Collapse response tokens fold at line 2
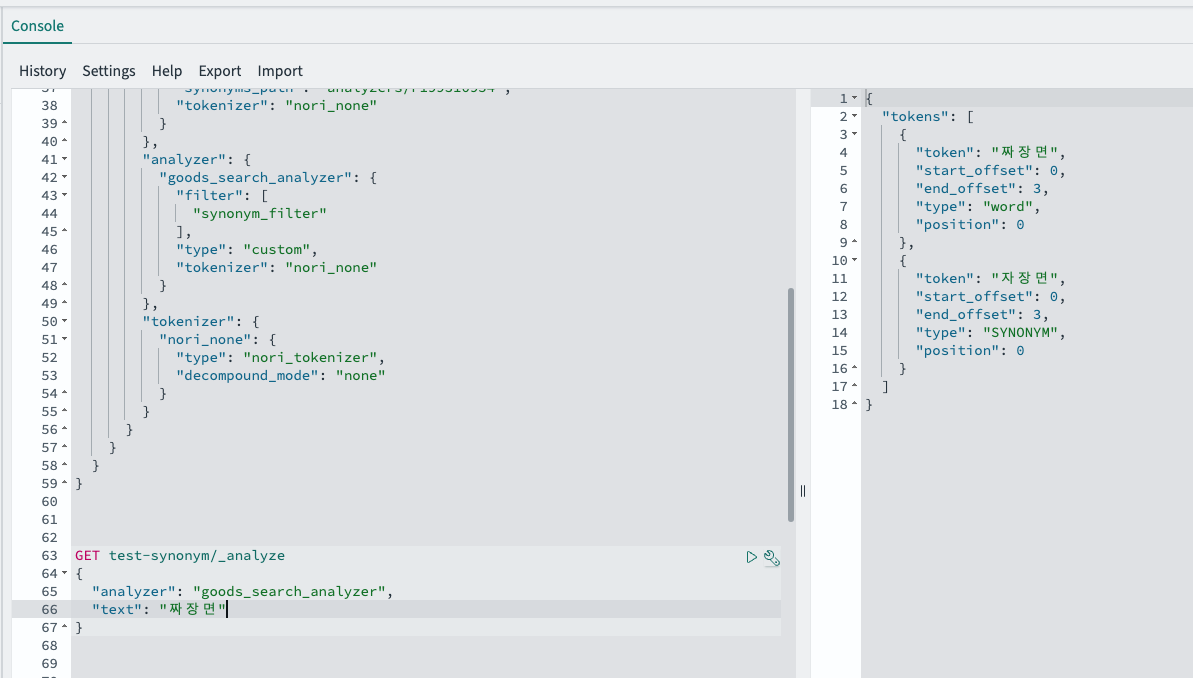This screenshot has height=678, width=1193. (854, 116)
